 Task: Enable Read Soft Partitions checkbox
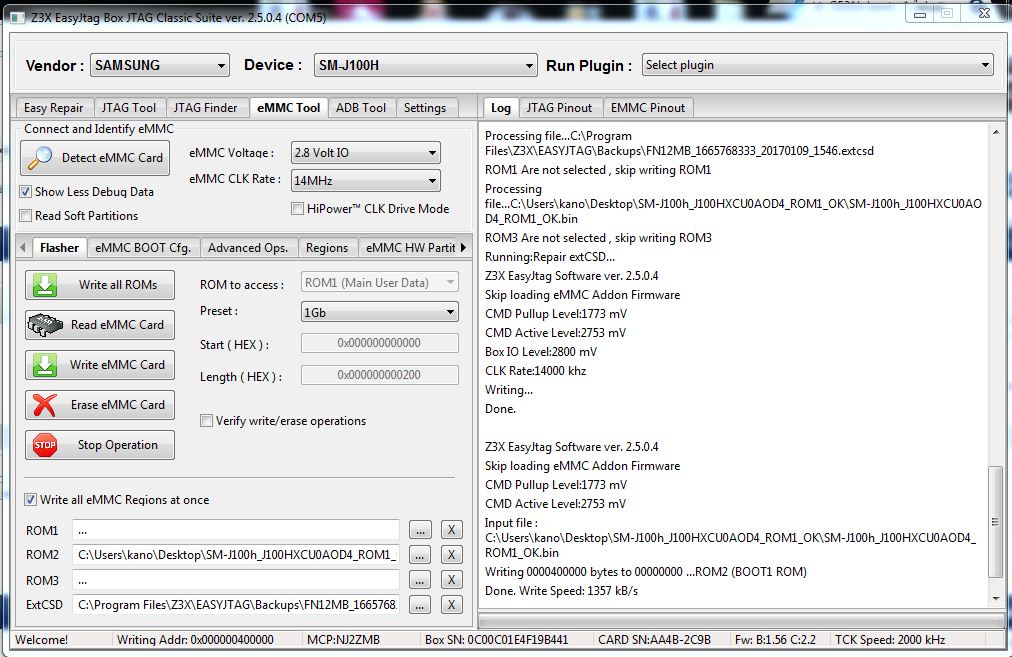coord(25,216)
